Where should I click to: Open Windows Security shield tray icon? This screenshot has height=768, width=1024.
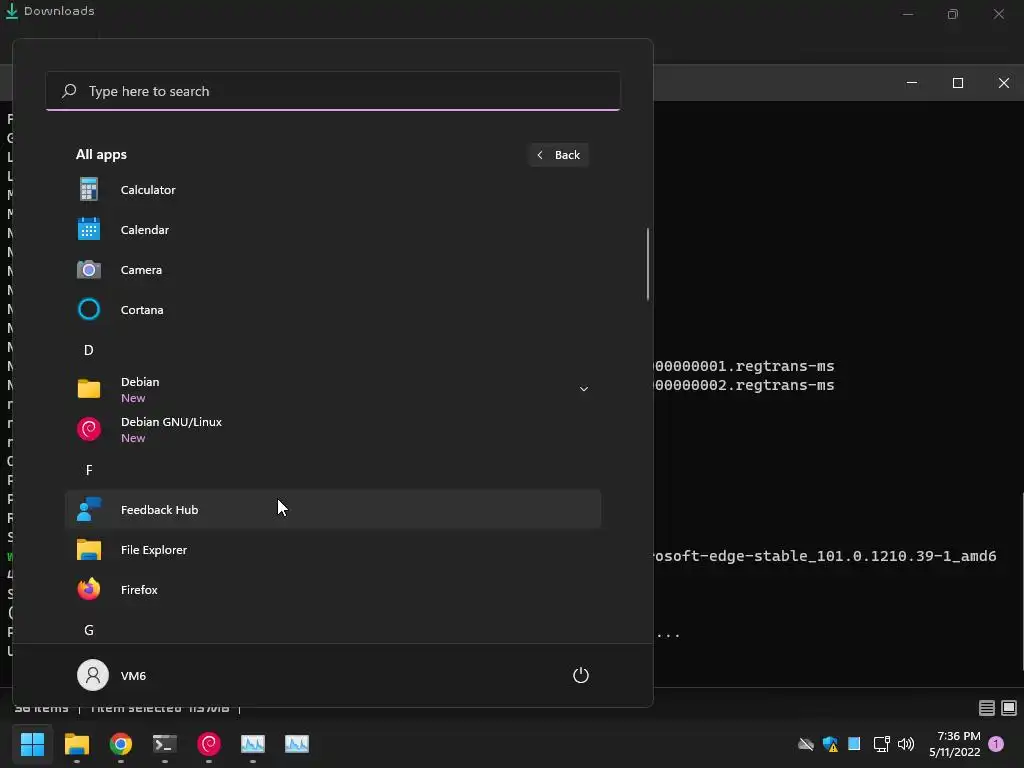[x=830, y=743]
